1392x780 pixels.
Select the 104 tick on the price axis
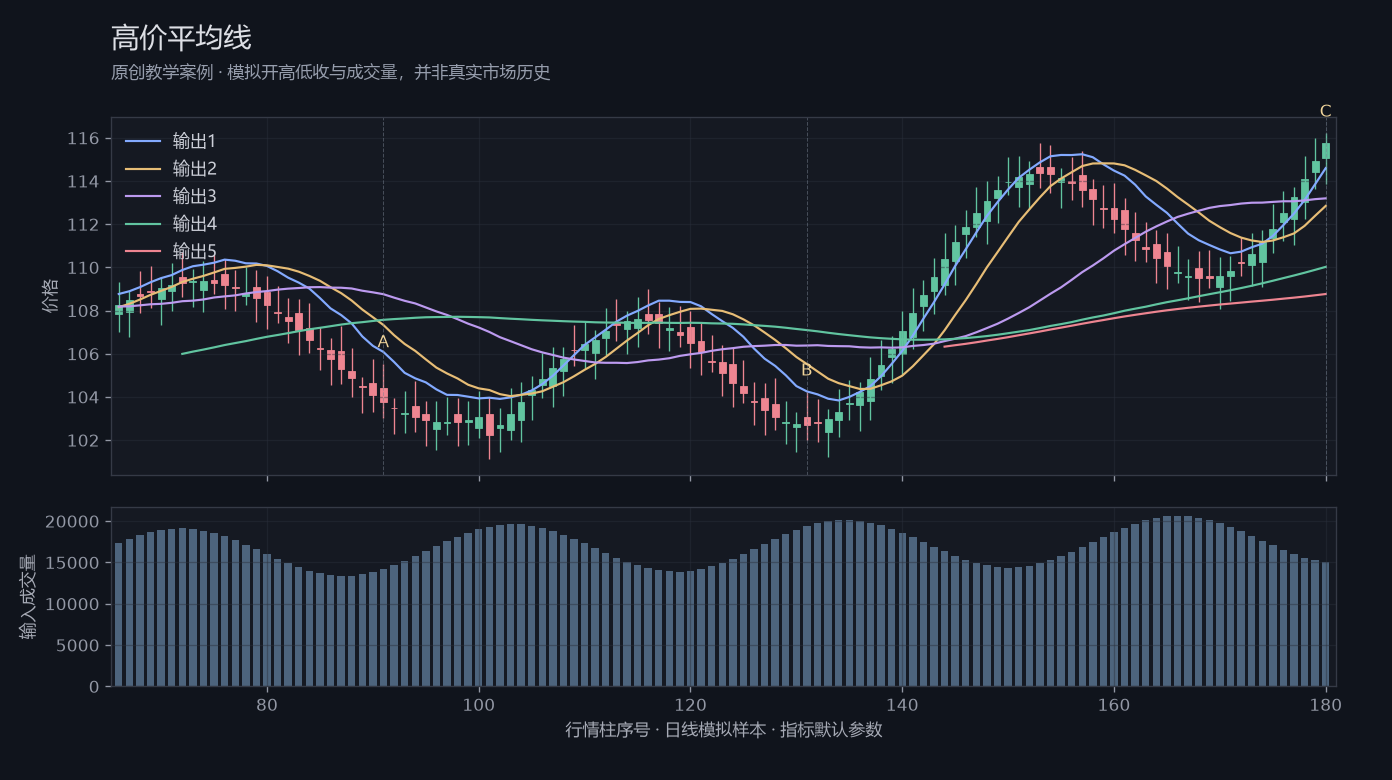(x=84, y=398)
